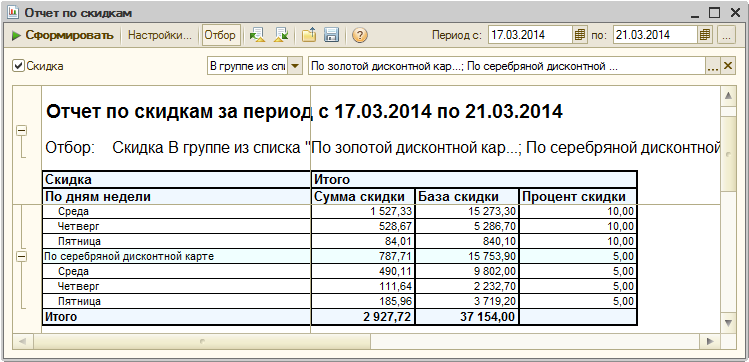Click the horizontal scrollbar right arrow
Viewport: 749px width, 362px height.
pos(710,341)
